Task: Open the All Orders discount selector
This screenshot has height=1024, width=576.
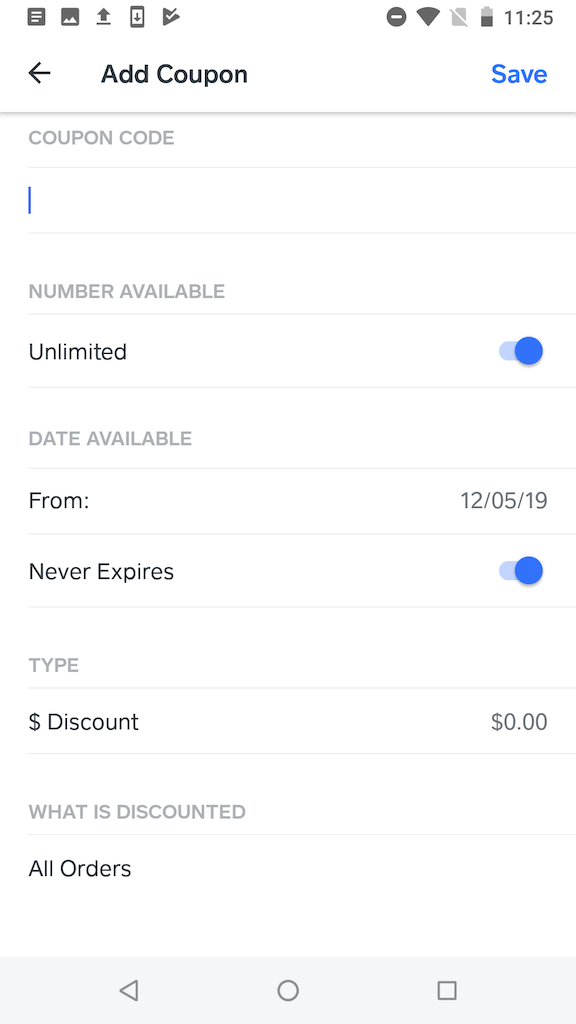Action: [288, 868]
